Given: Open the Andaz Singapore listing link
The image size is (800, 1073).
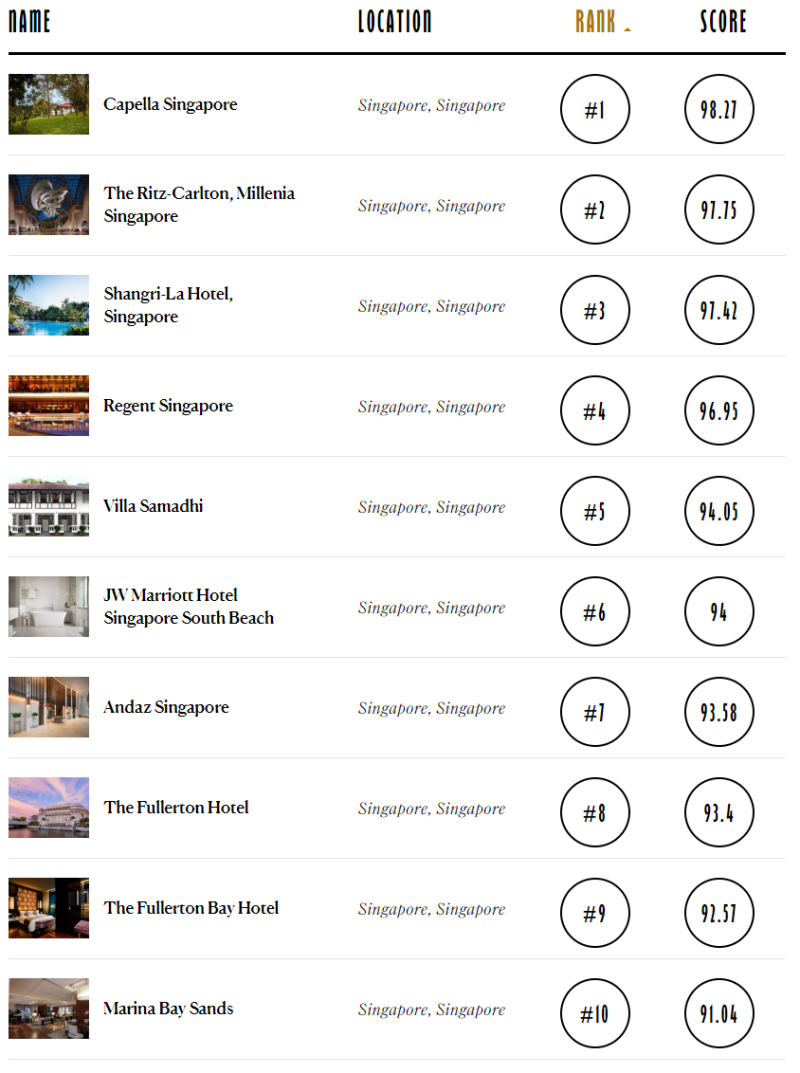Looking at the screenshot, I should click(x=166, y=707).
